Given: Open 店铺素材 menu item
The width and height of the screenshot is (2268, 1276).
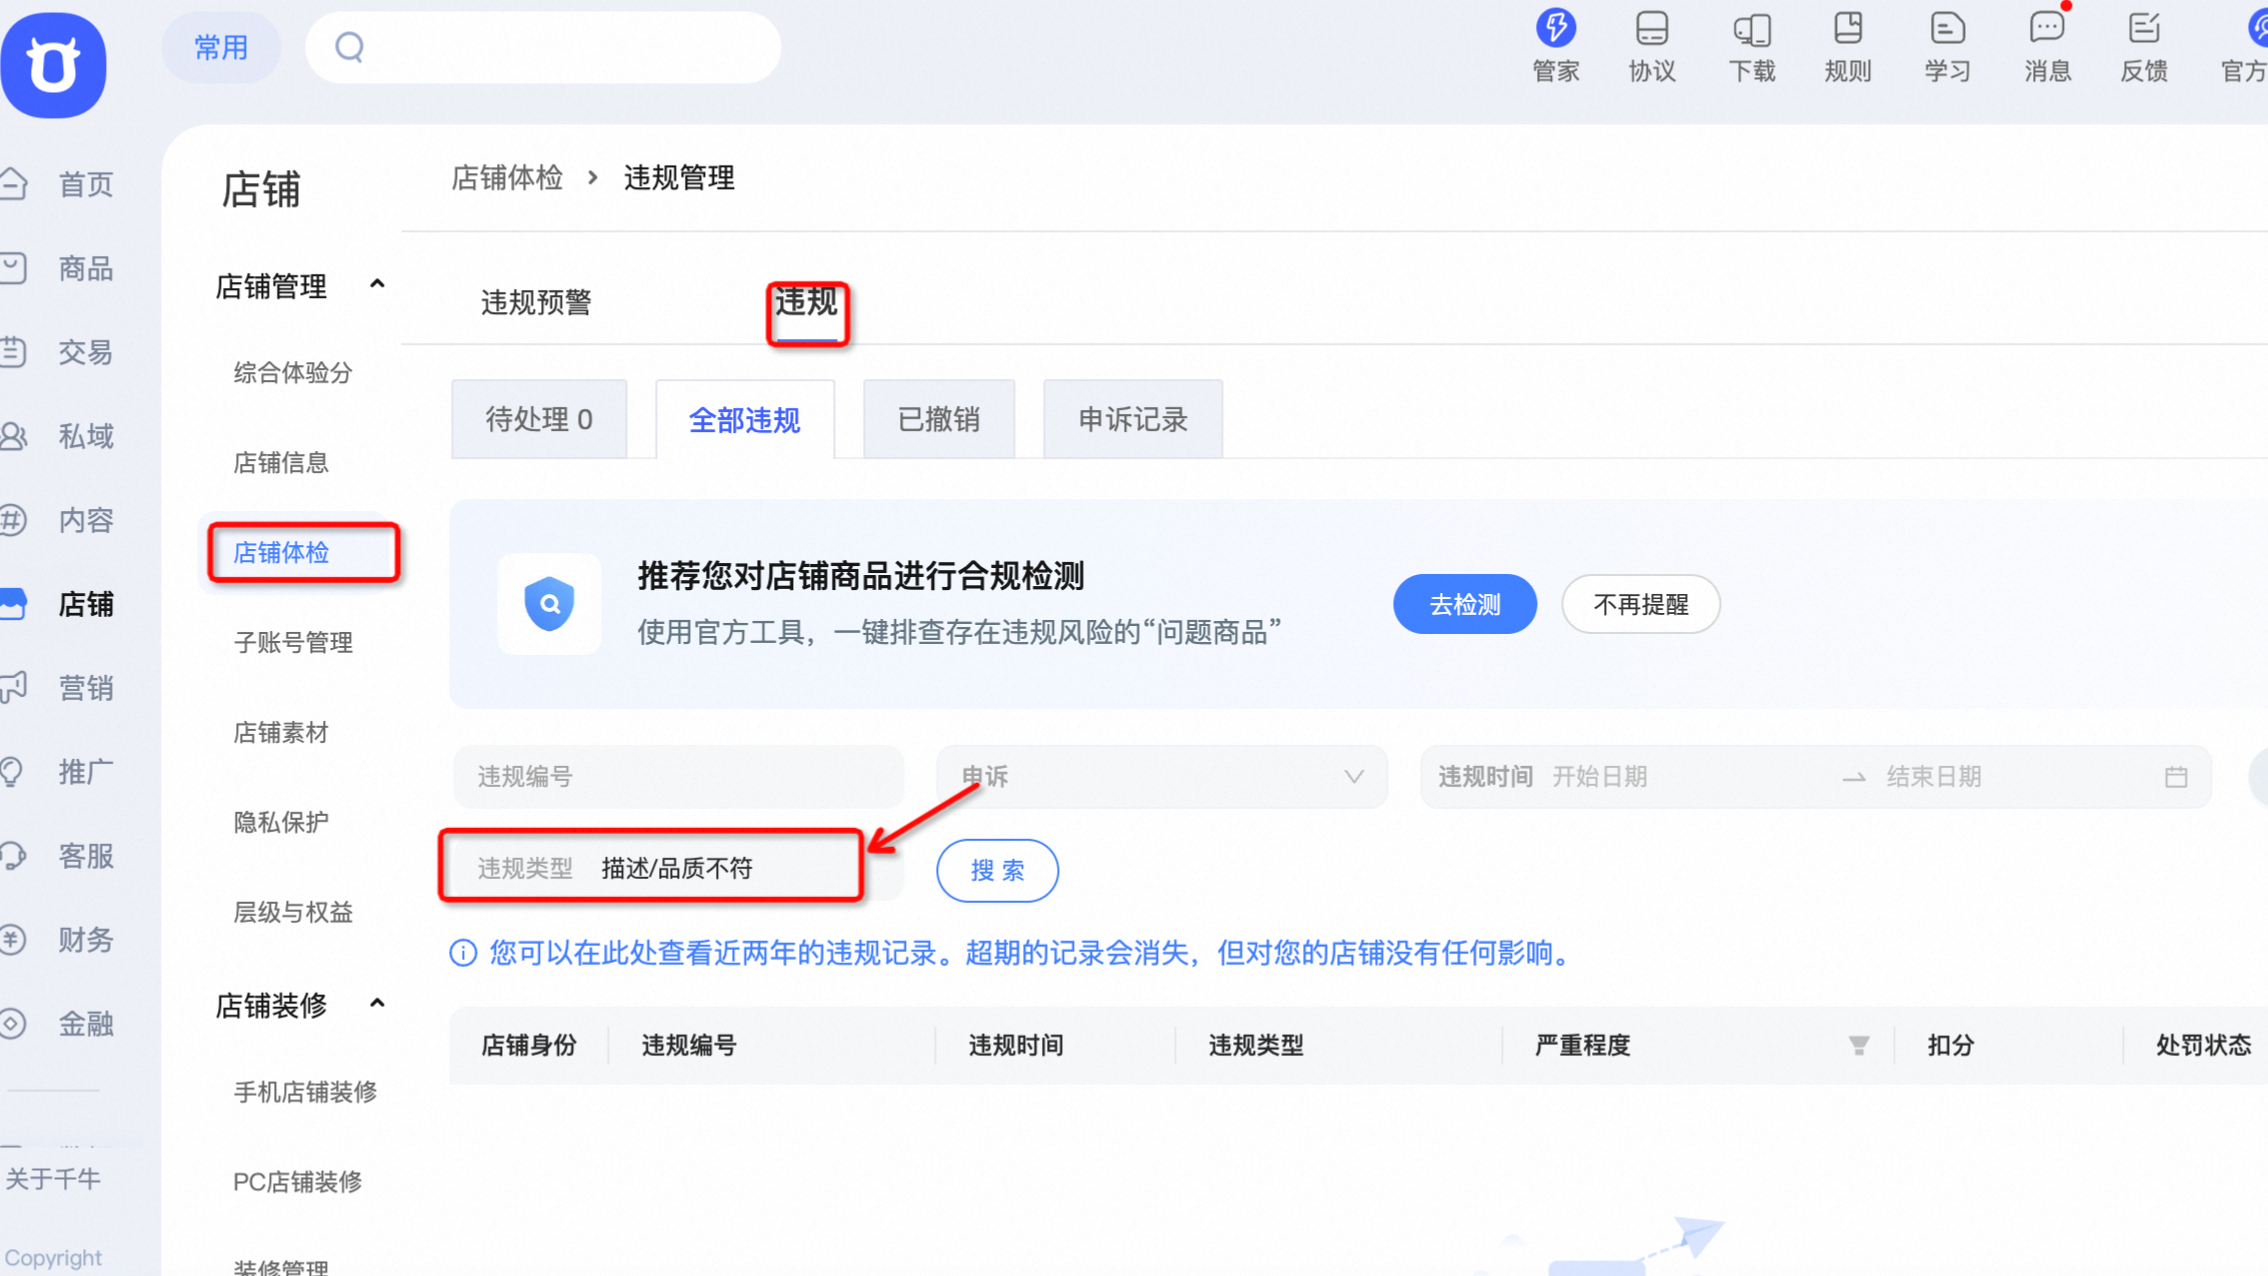Looking at the screenshot, I should 281,733.
